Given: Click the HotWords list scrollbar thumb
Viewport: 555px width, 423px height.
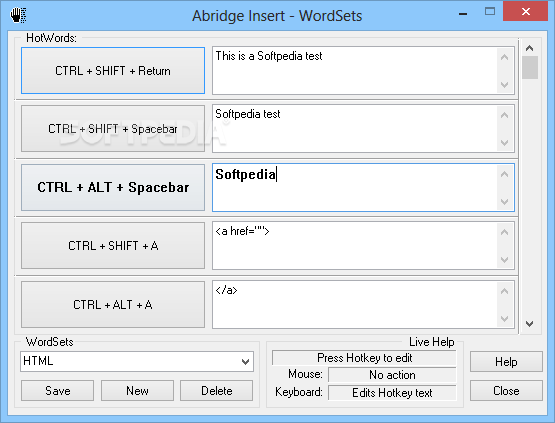Looking at the screenshot, I should coord(530,67).
